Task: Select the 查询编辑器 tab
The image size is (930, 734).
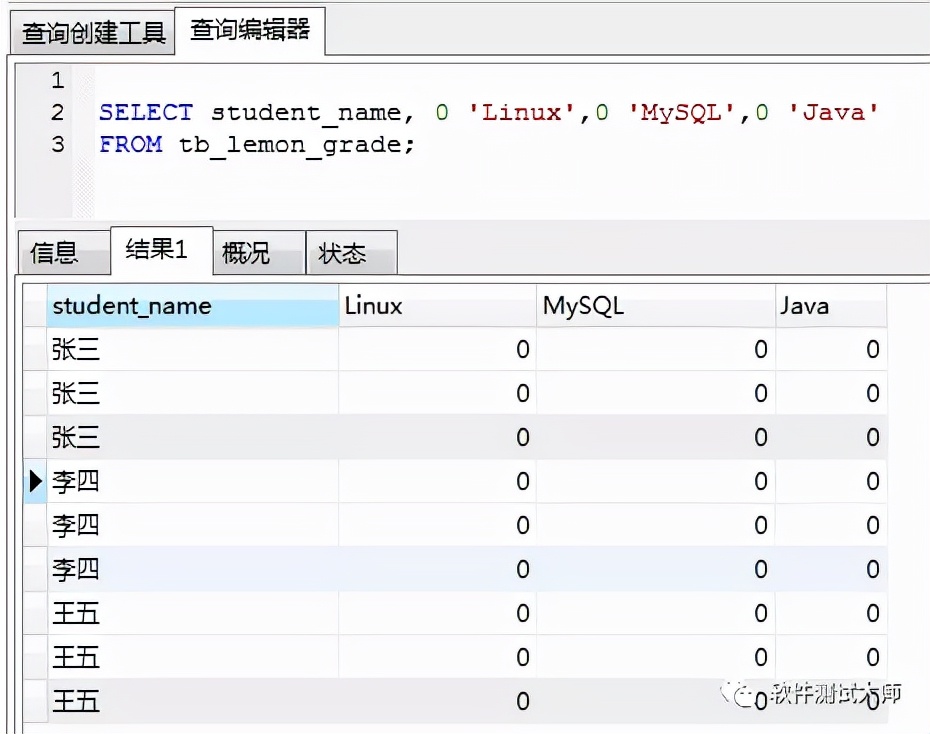Action: coord(250,30)
